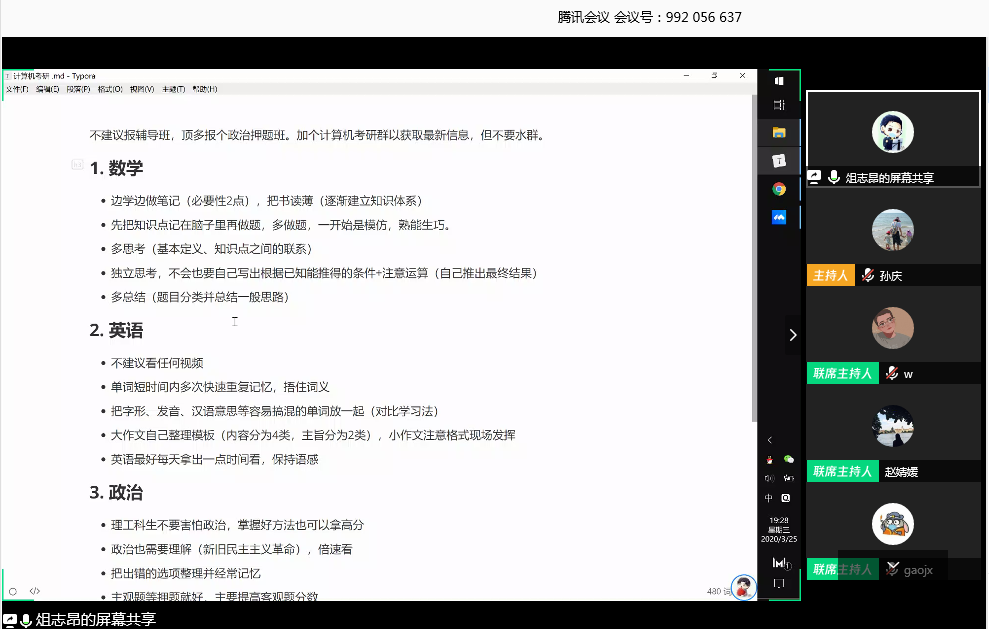Open the 文件(F) menu in Typora

click(17, 89)
